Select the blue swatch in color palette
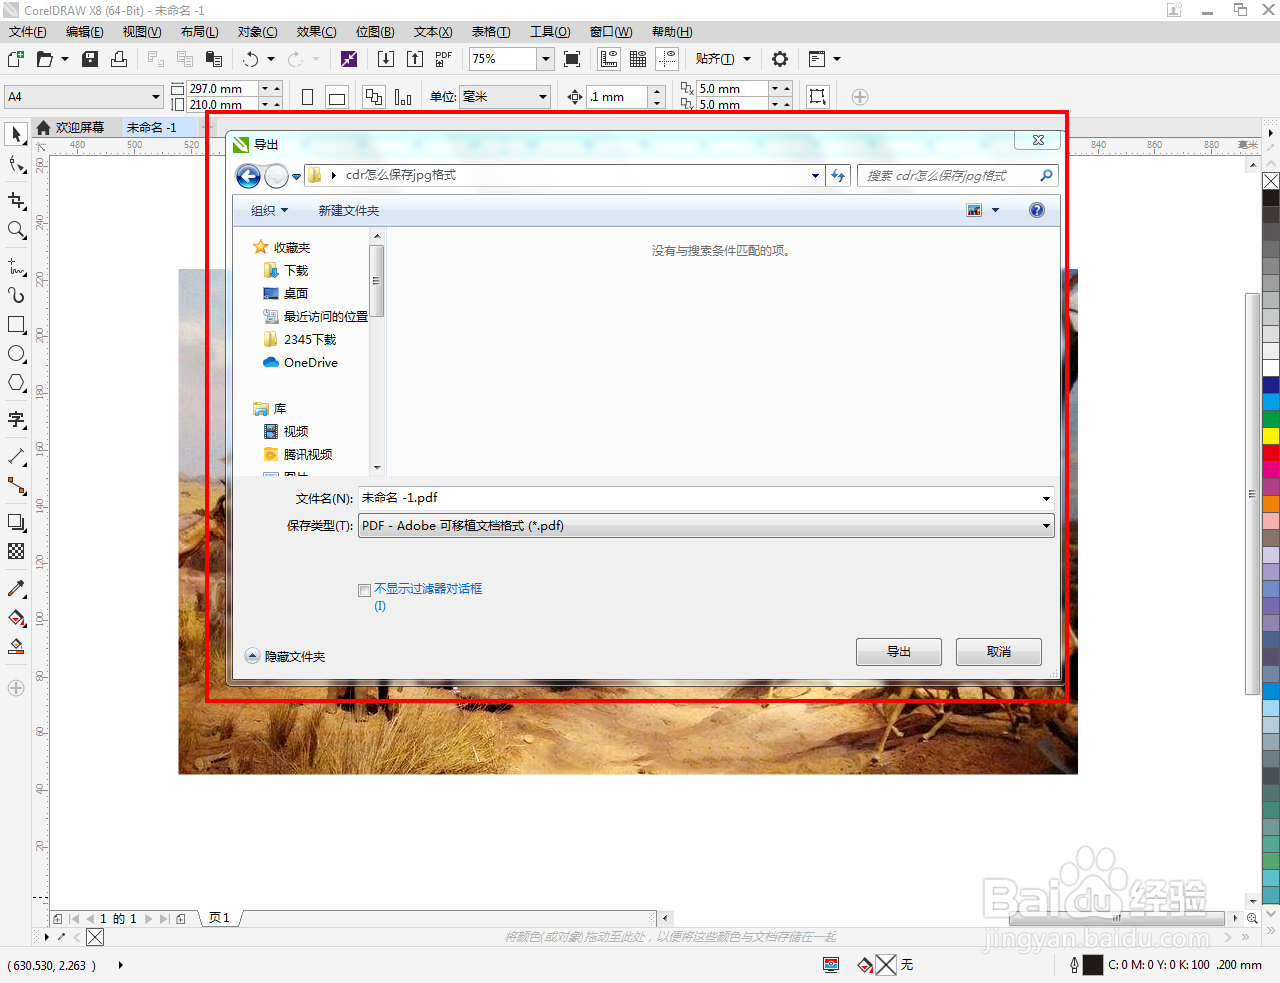The height and width of the screenshot is (983, 1280). tap(1271, 385)
